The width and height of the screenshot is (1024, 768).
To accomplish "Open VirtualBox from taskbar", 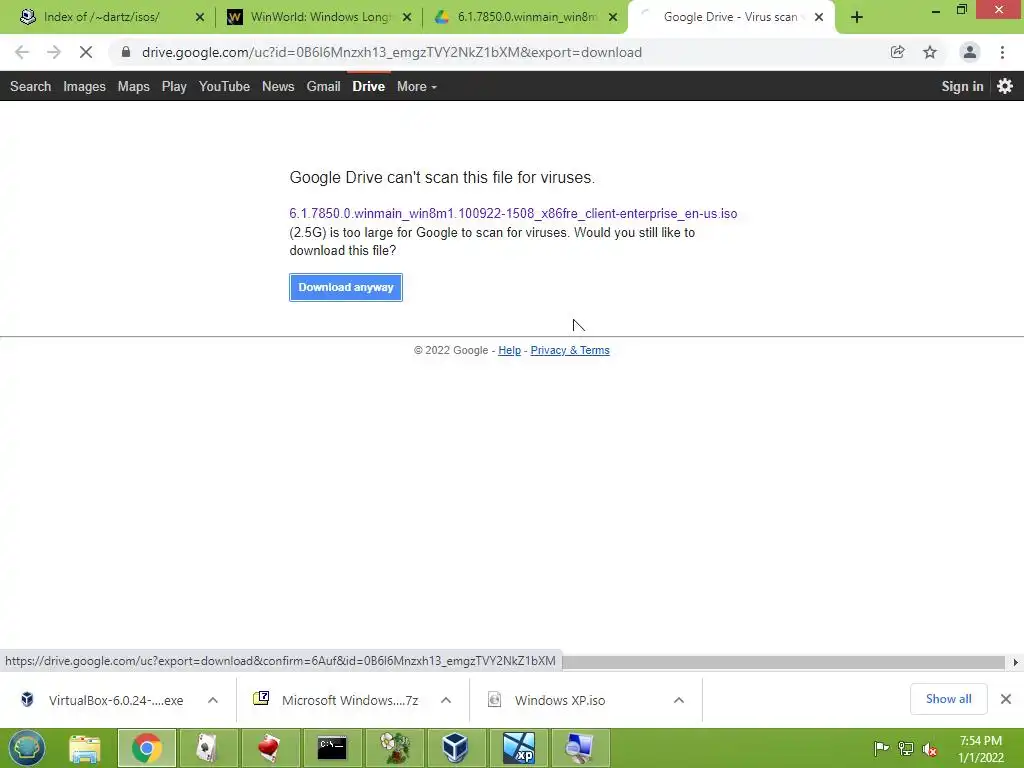I will [x=455, y=748].
